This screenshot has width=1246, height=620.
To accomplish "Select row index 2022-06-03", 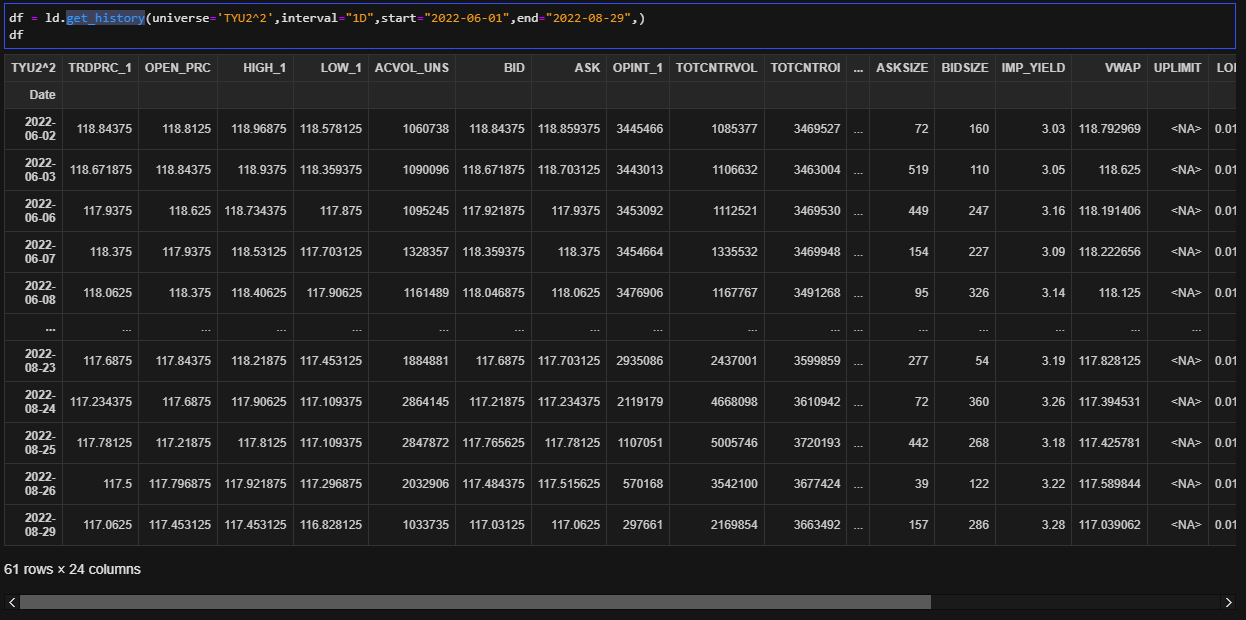I will tap(34, 170).
